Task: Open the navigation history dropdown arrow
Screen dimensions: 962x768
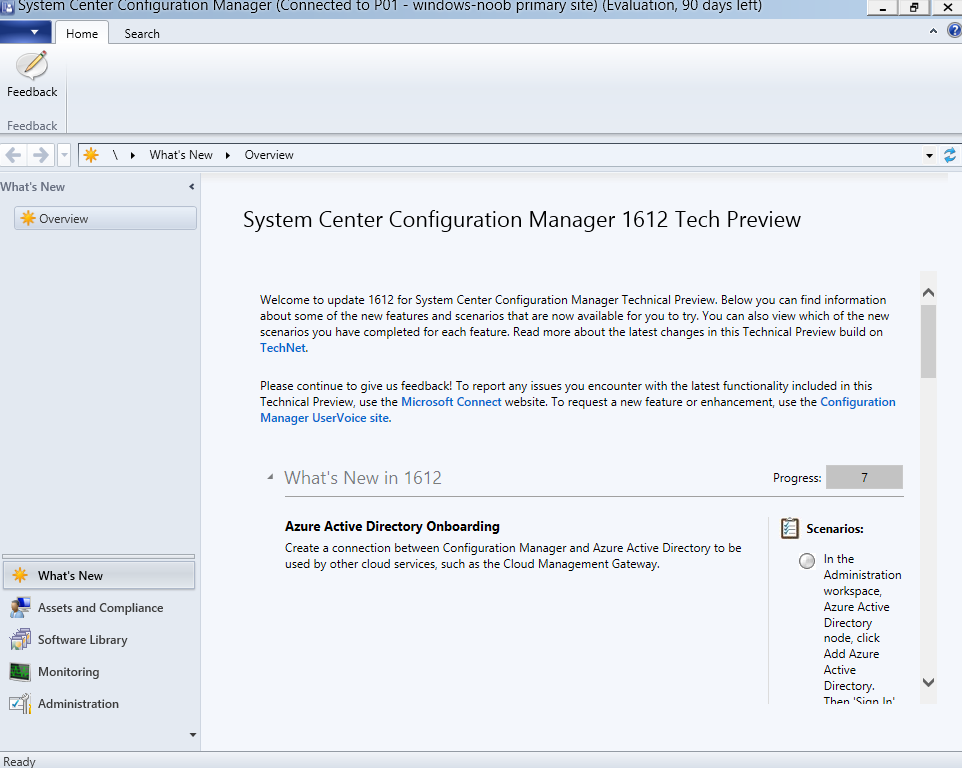Action: tap(64, 155)
